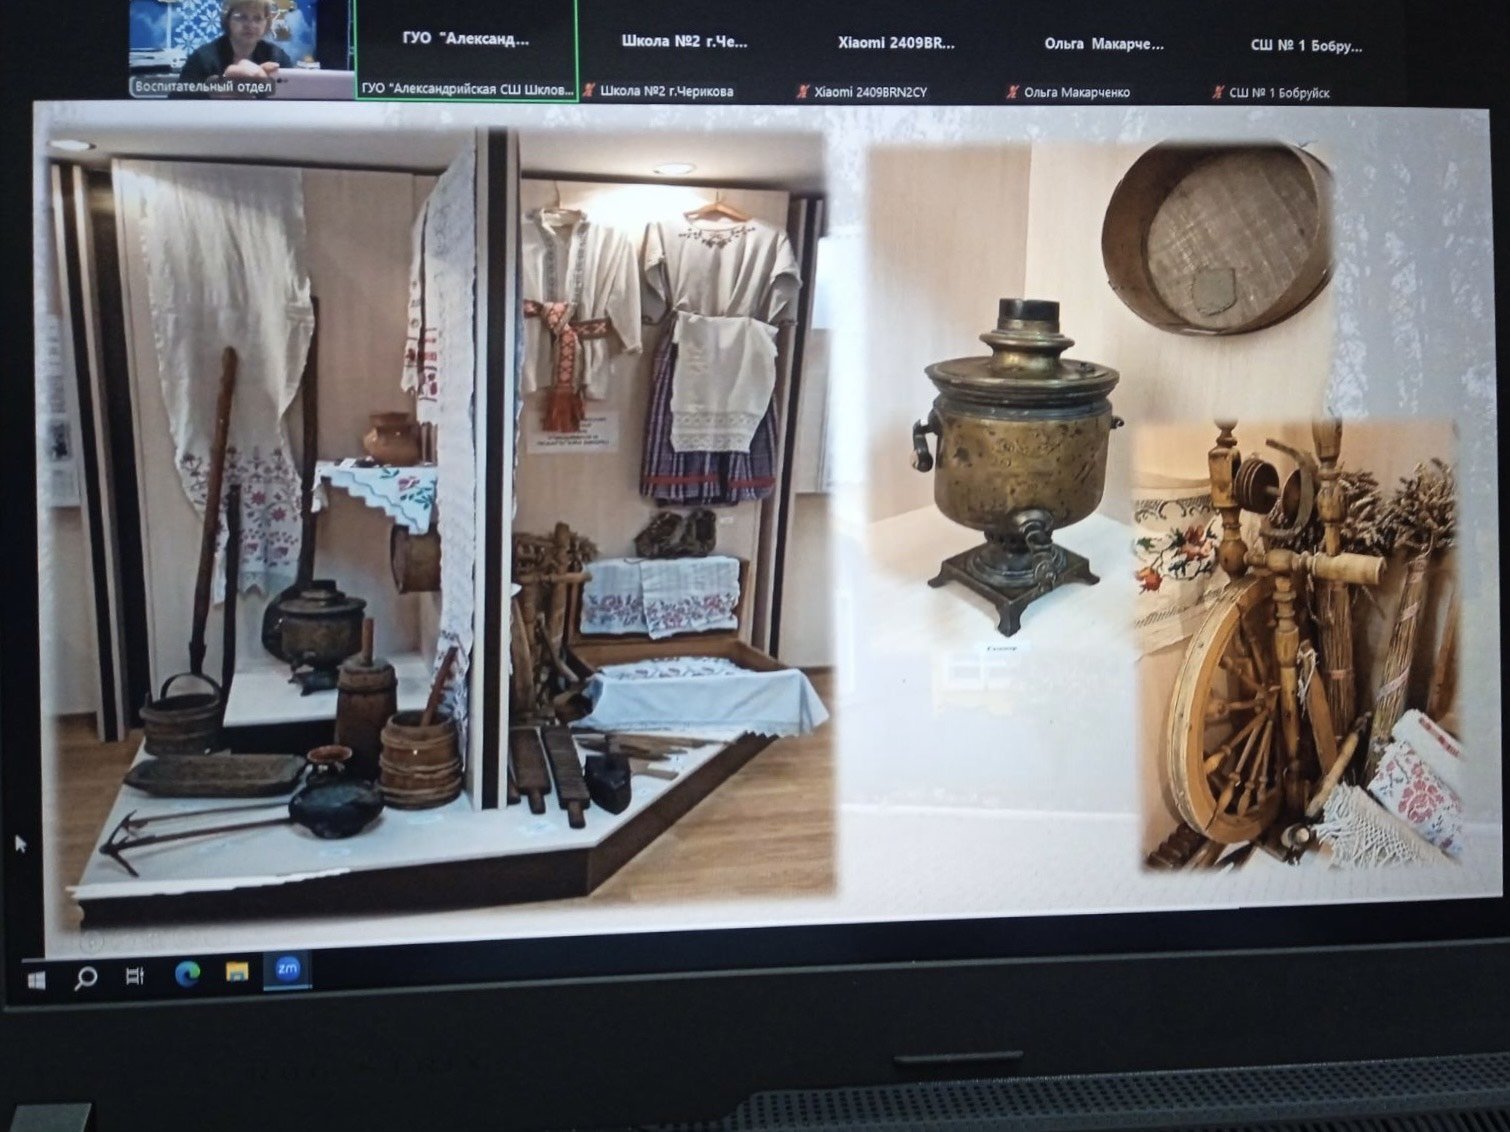1510x1132 pixels.
Task: Open Task View from the taskbar
Action: pos(135,975)
